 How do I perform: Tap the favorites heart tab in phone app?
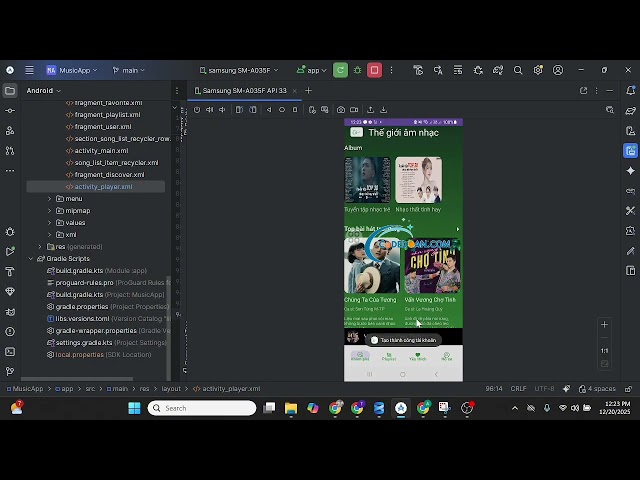[418, 356]
